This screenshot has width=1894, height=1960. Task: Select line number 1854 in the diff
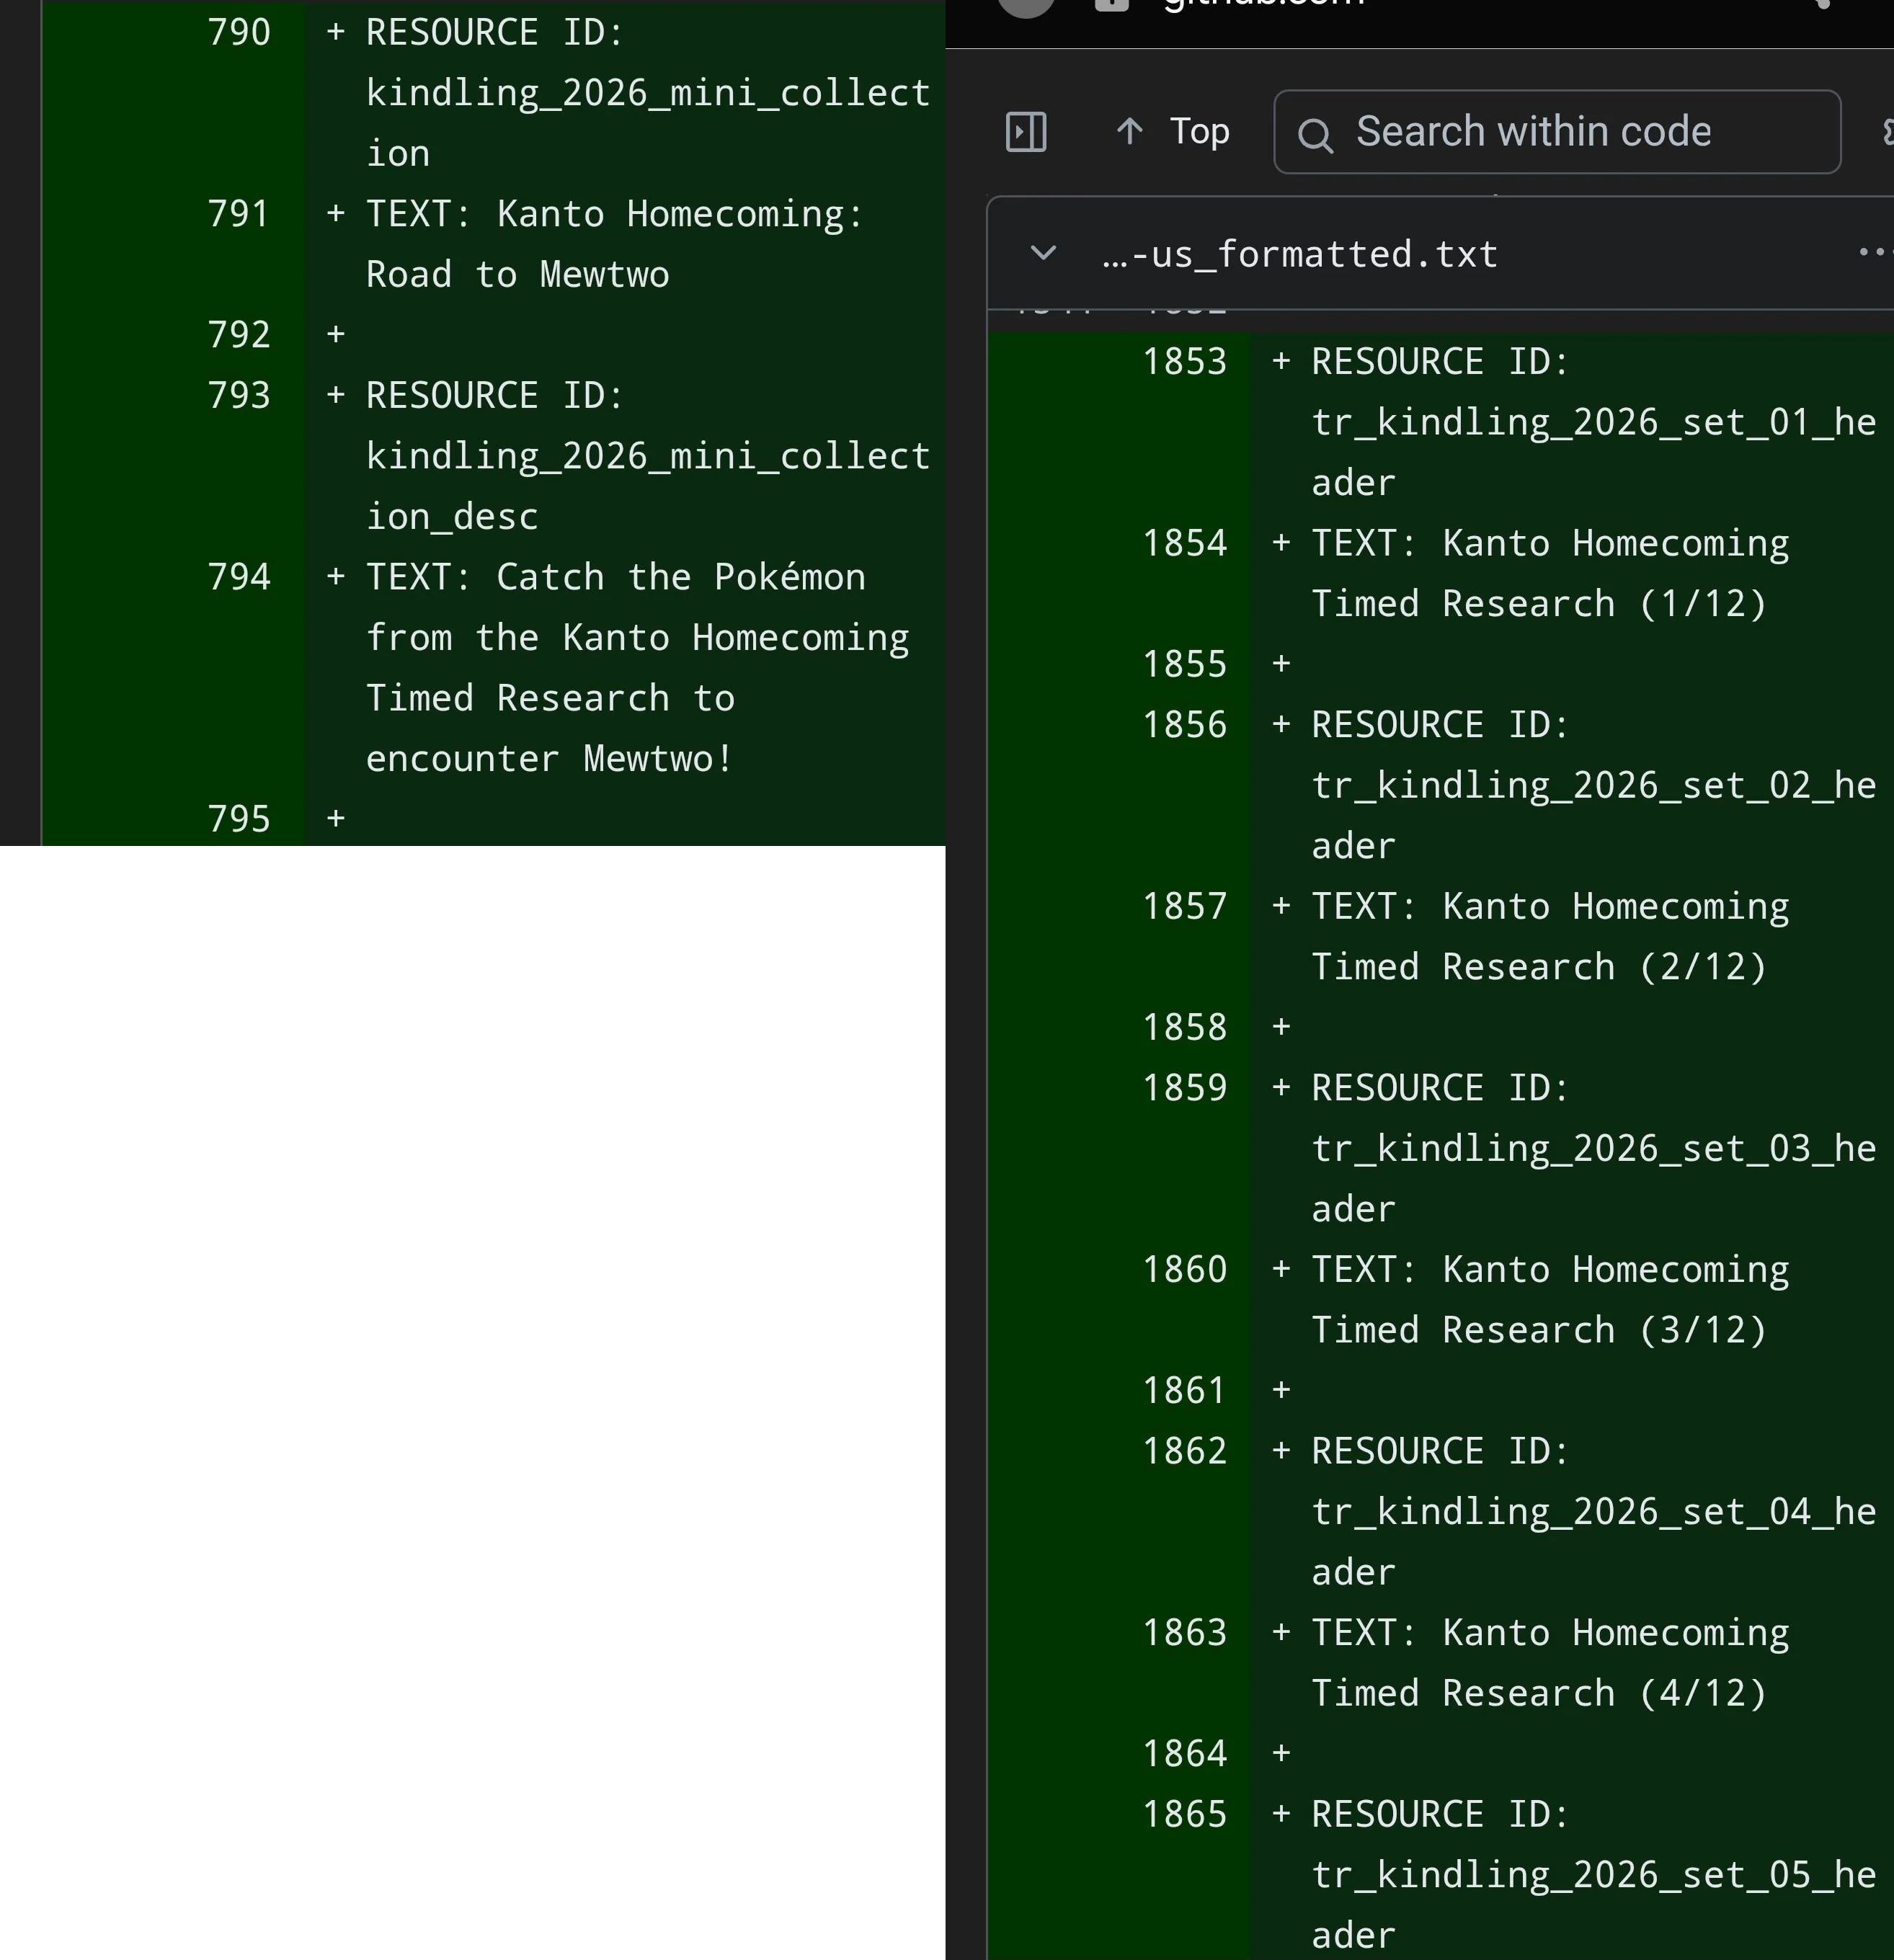(x=1184, y=543)
